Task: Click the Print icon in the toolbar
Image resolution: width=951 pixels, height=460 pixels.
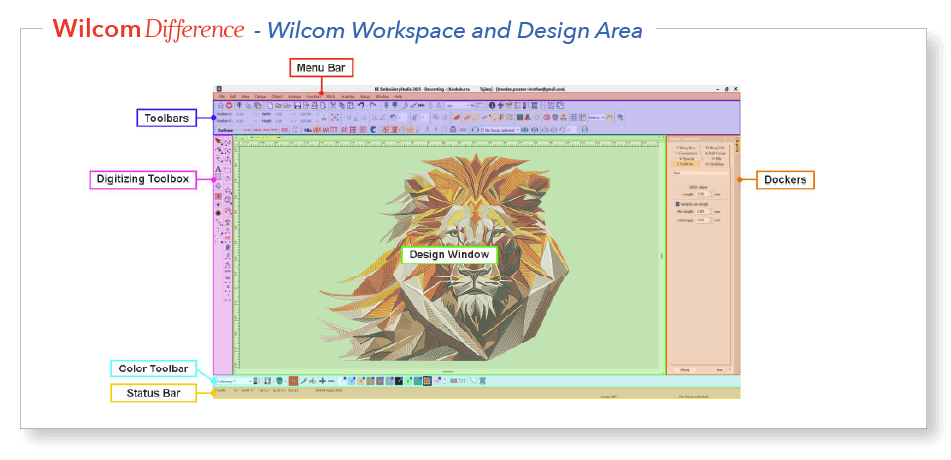Action: pyautogui.click(x=316, y=105)
